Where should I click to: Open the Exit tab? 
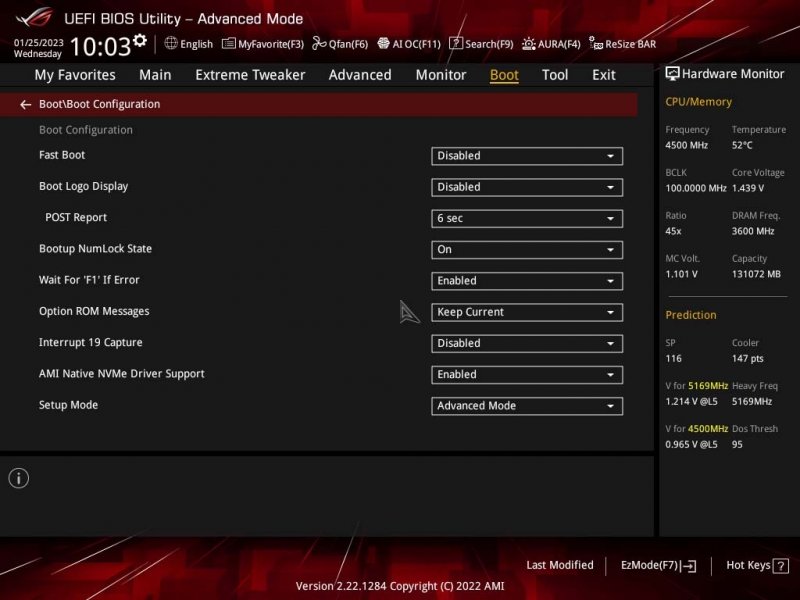[x=604, y=75]
